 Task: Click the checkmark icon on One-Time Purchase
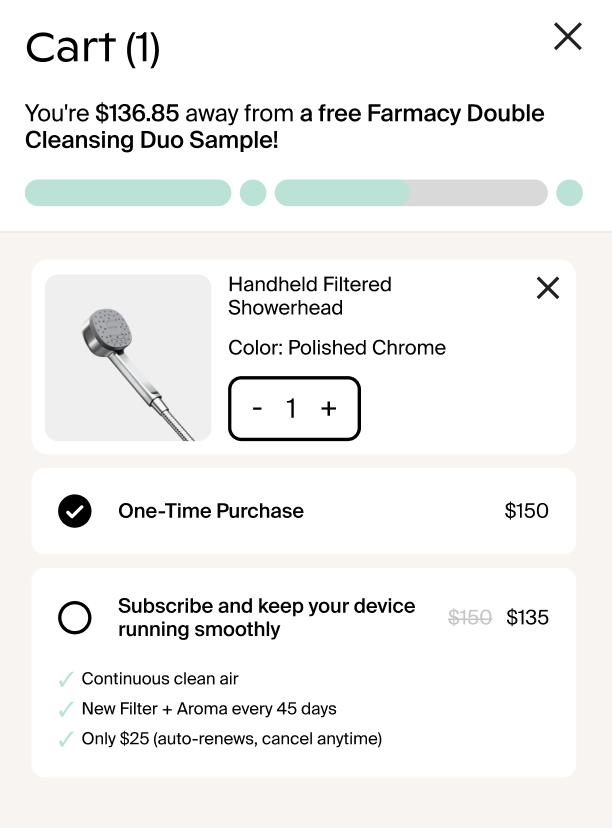pos(75,511)
